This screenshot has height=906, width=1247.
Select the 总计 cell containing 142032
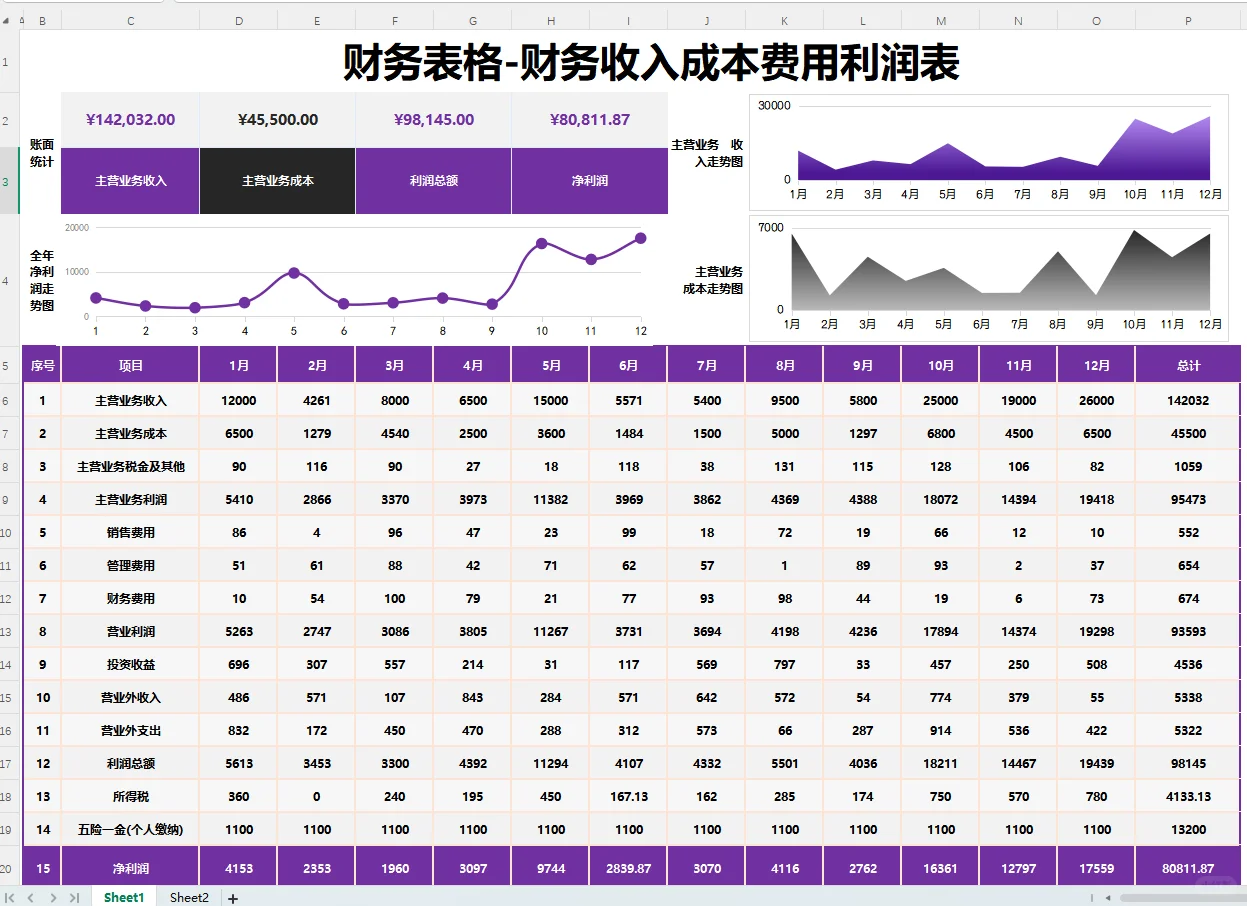[1188, 400]
